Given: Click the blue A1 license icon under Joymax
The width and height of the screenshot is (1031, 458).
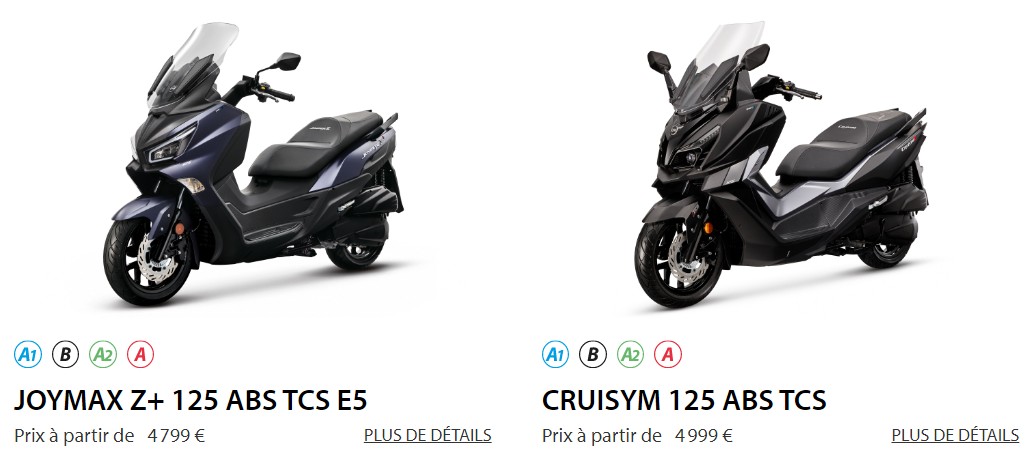Looking at the screenshot, I should pyautogui.click(x=28, y=355).
